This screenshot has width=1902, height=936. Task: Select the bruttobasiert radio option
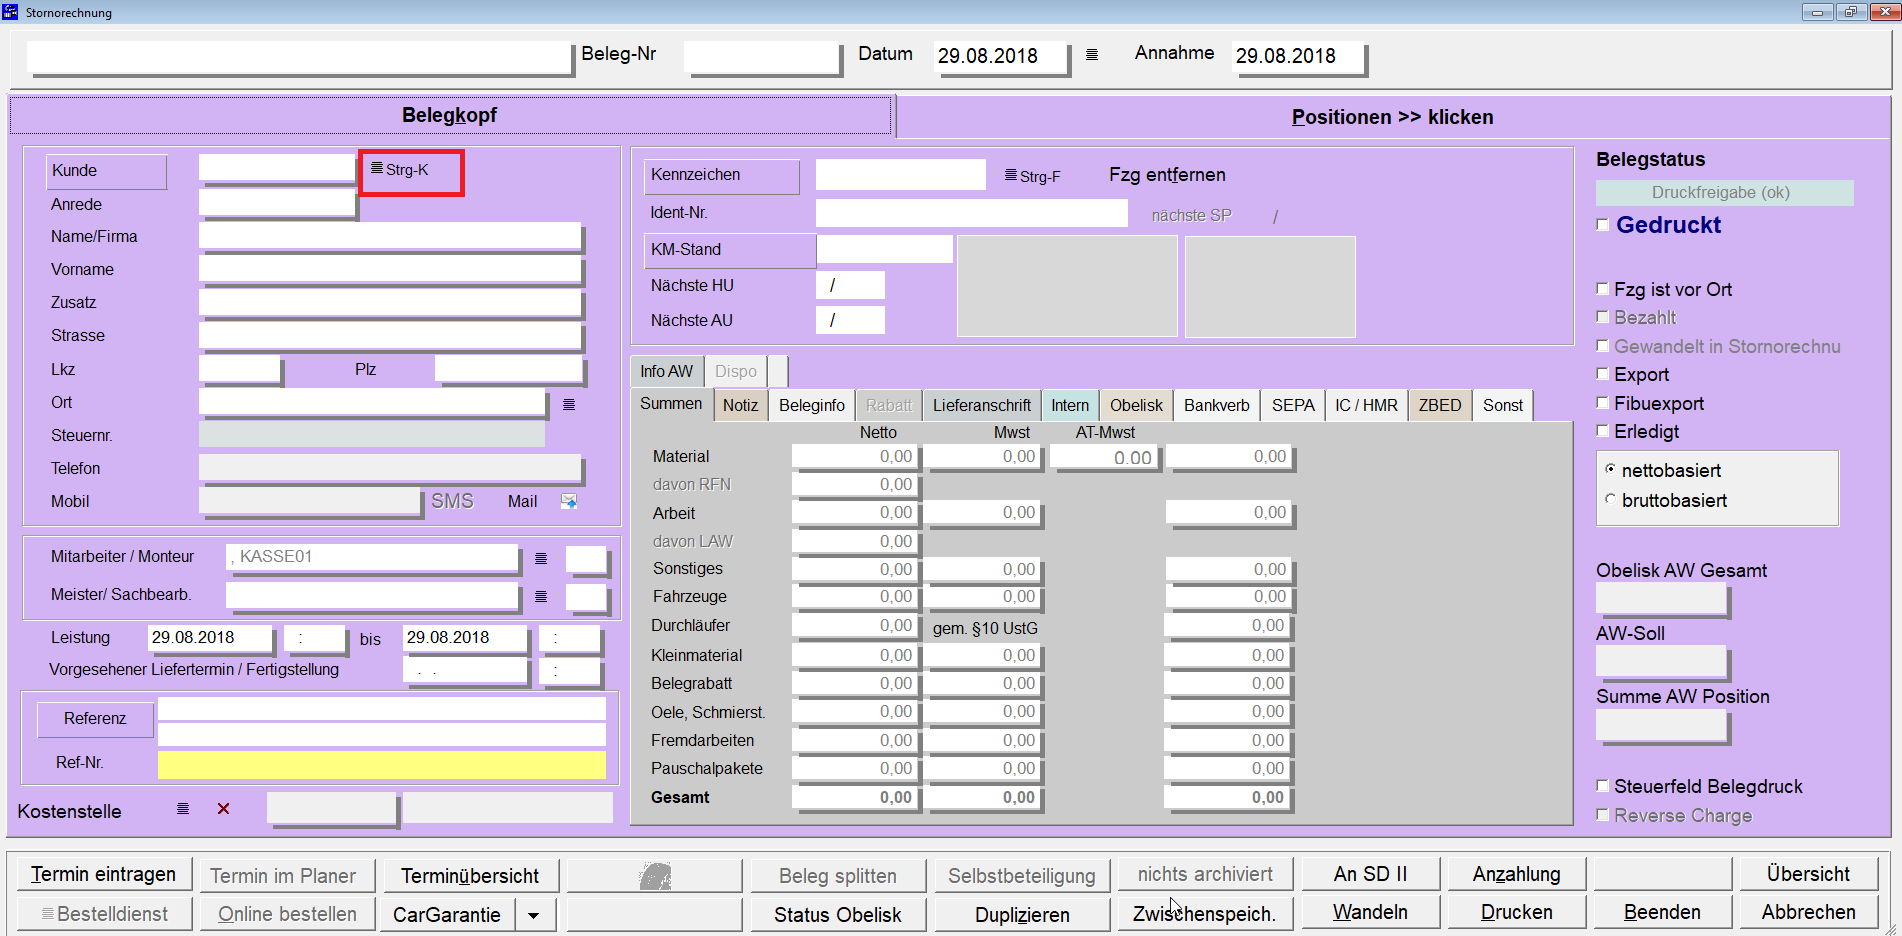pyautogui.click(x=1610, y=499)
